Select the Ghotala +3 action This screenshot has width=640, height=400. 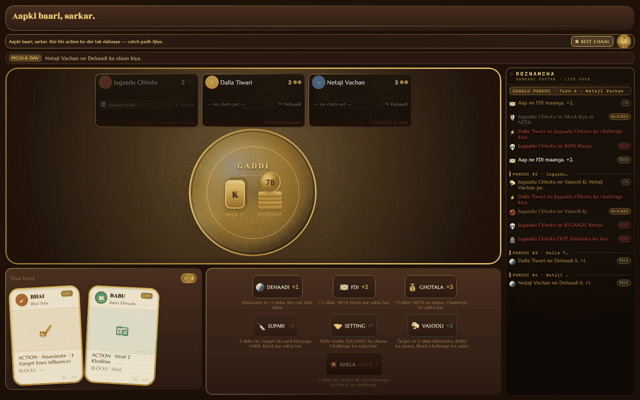point(431,287)
